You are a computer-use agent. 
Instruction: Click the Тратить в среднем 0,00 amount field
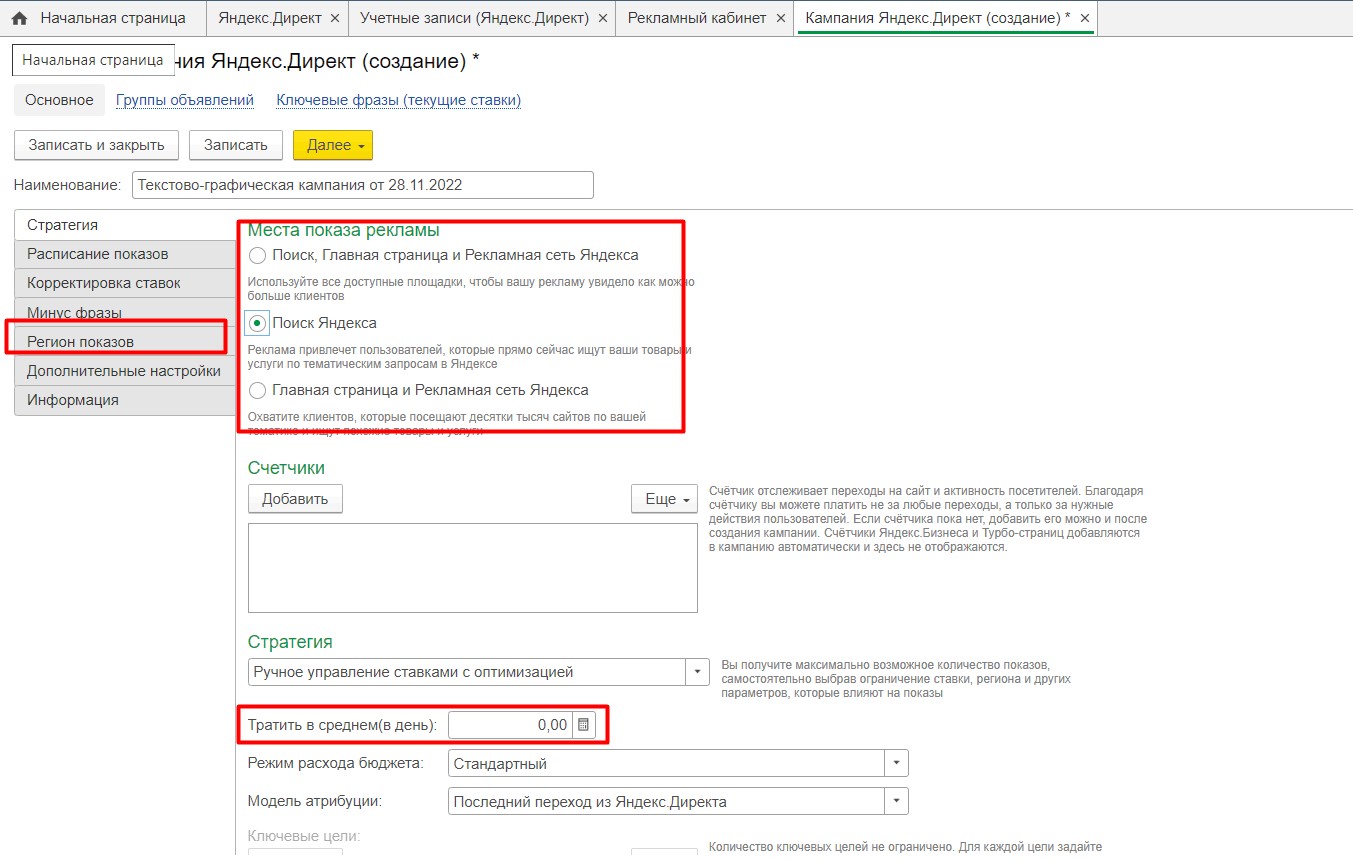(x=510, y=725)
